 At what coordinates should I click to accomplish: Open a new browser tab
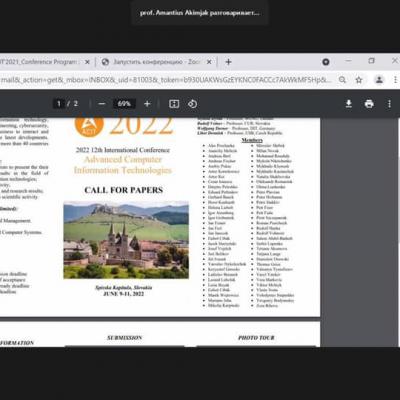coord(228,62)
